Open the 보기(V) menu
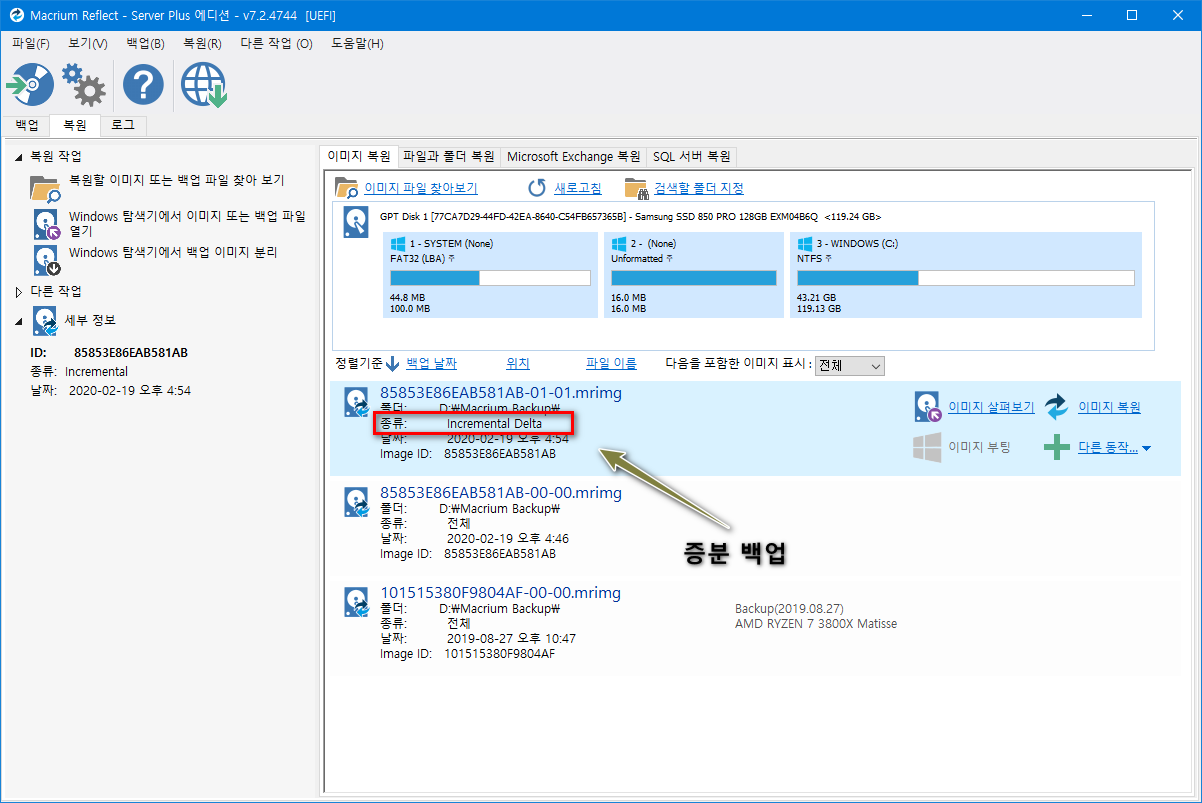This screenshot has height=803, width=1202. click(x=88, y=44)
